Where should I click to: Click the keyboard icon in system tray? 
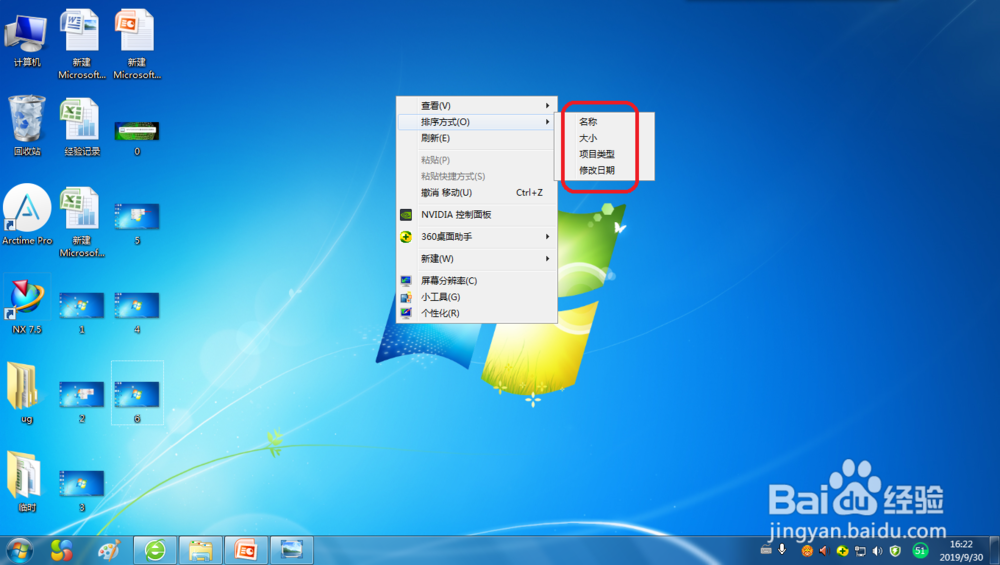click(766, 550)
